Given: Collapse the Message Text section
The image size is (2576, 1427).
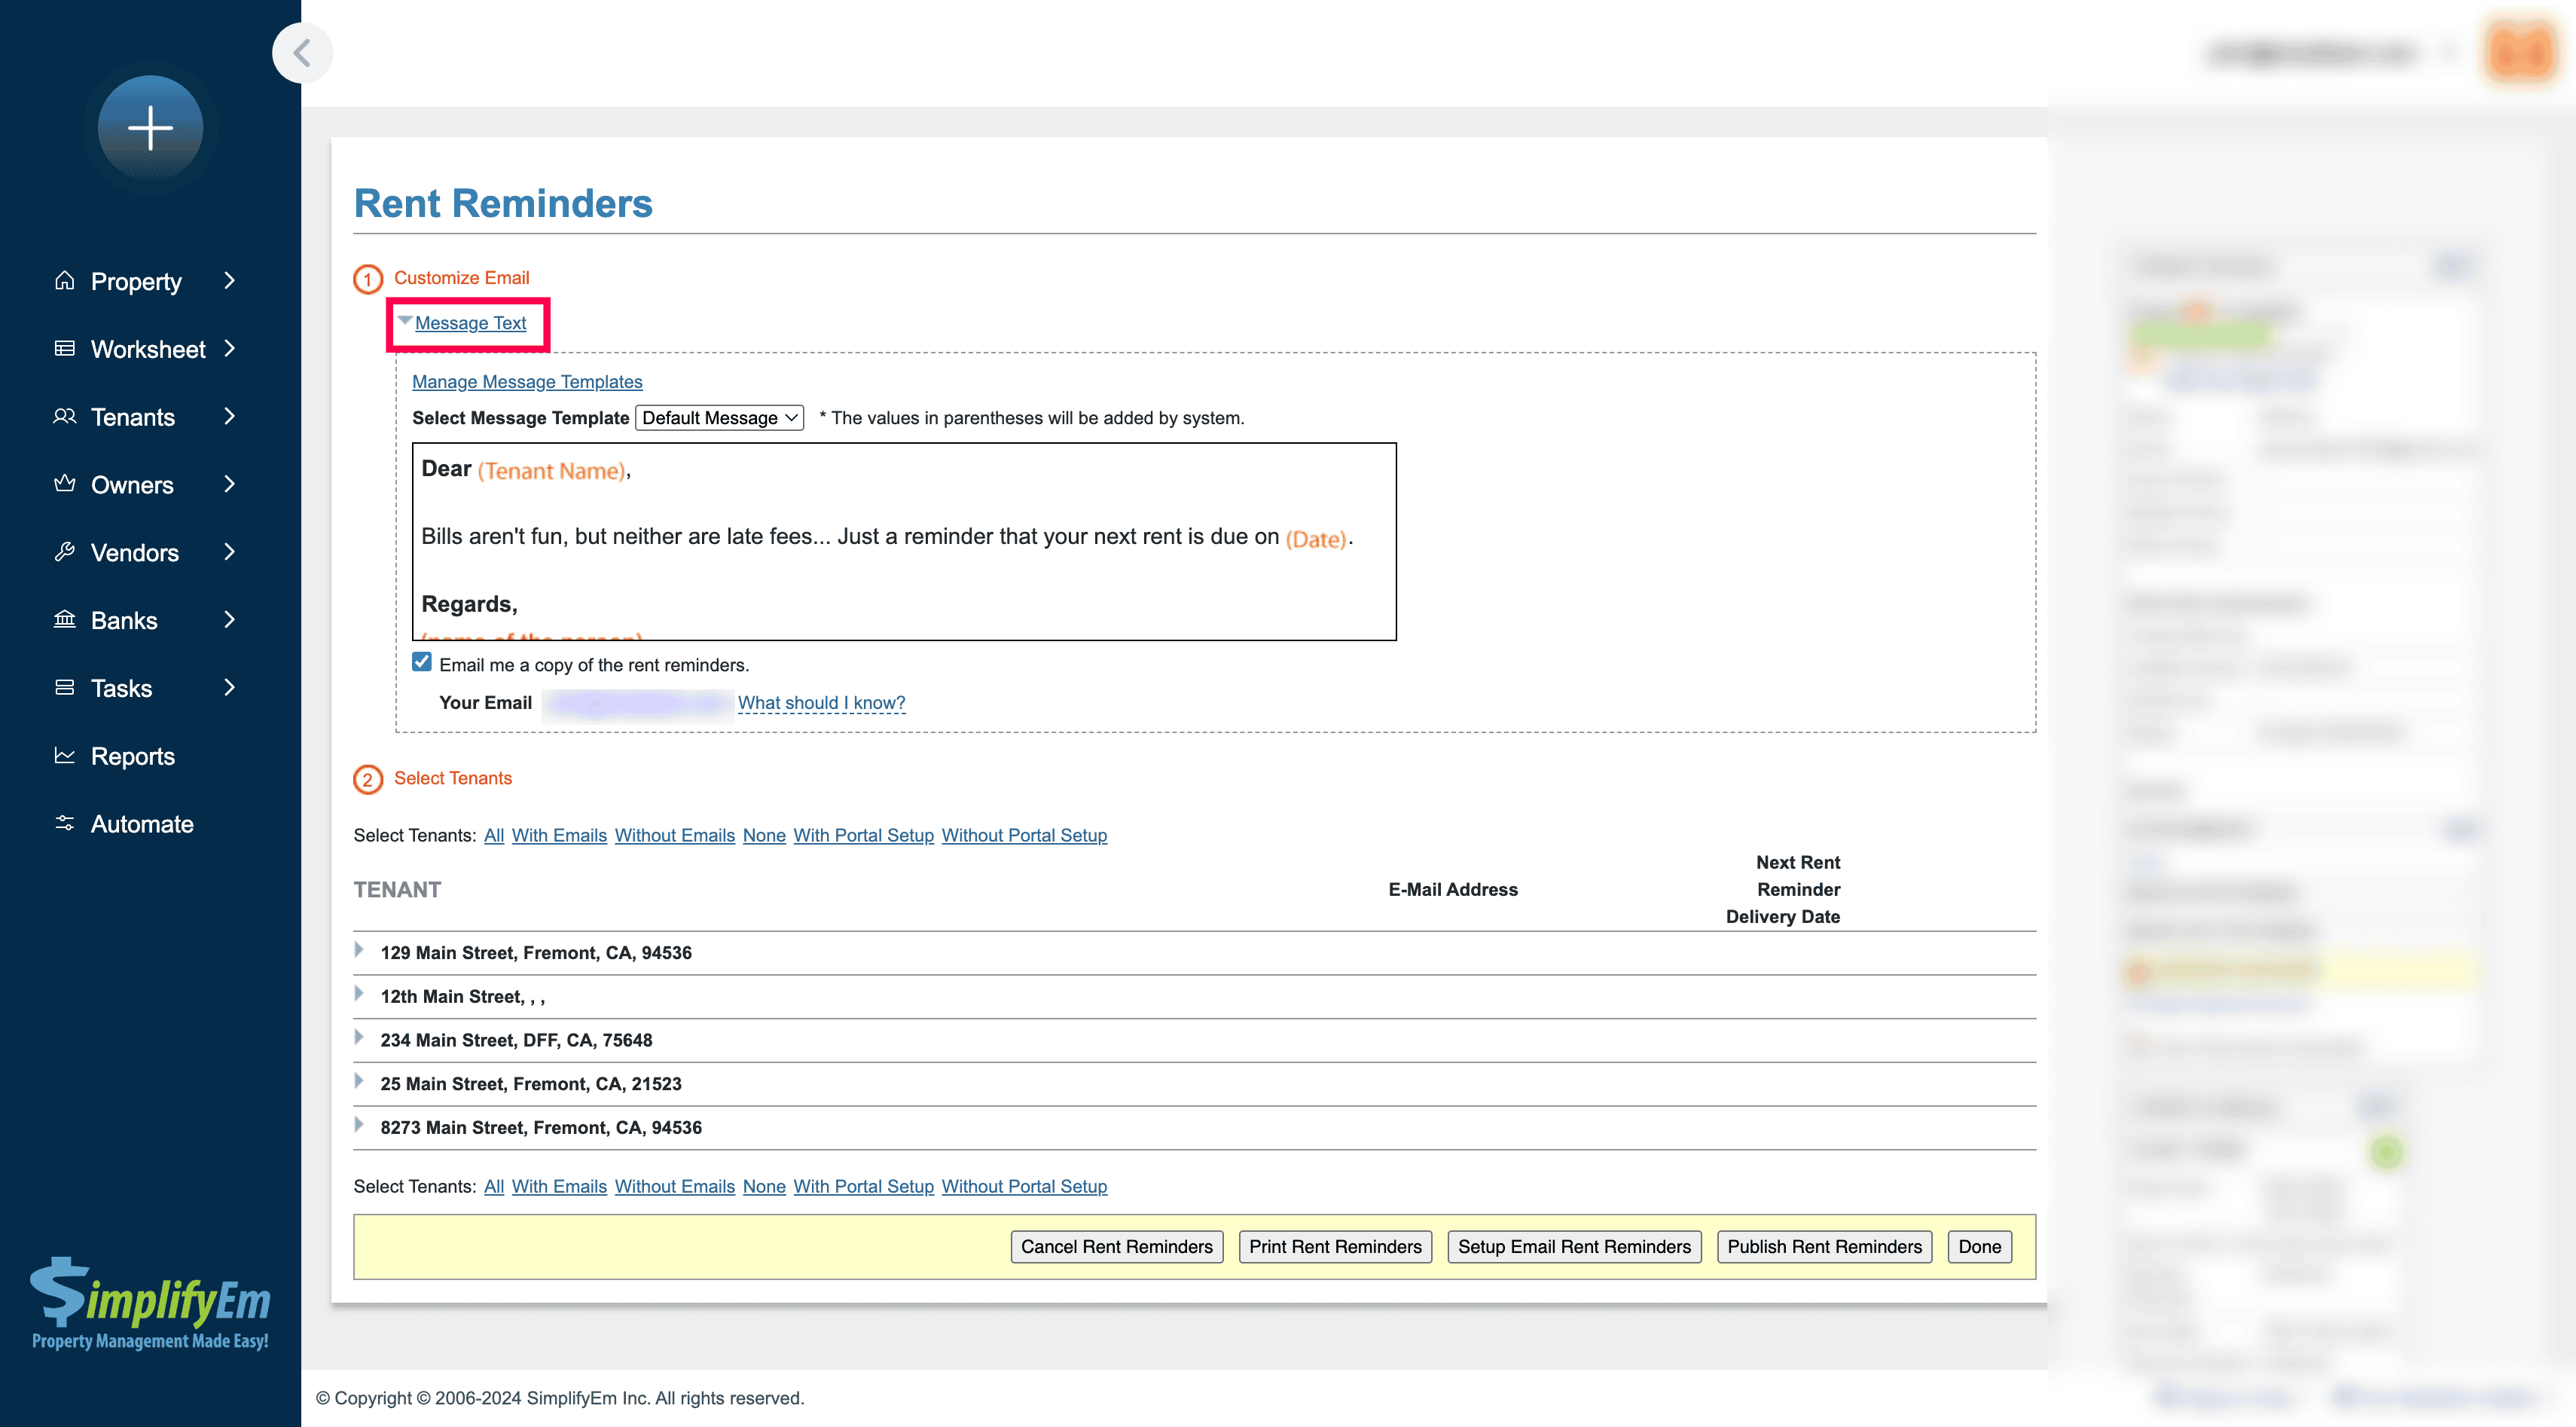Looking at the screenshot, I should pos(469,323).
